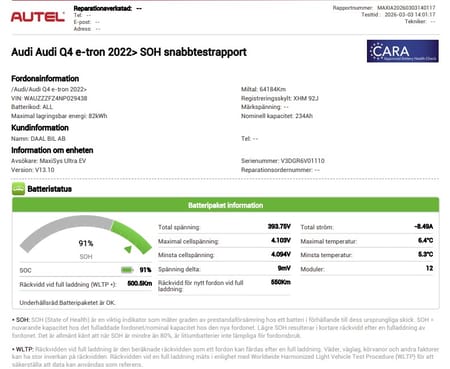Click 'Namn: DAAL BIL AB'
This screenshot has width=450, height=369.
(x=38, y=139)
